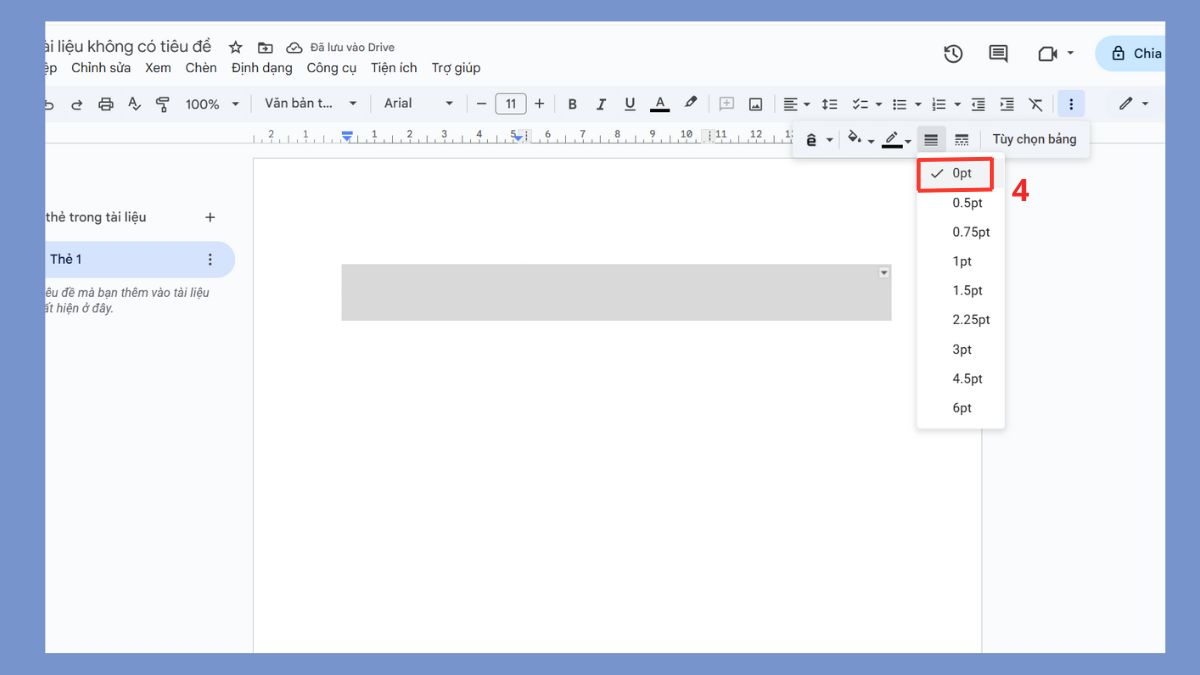The height and width of the screenshot is (675, 1200).
Task: Open the text alignment dropdown
Action: (x=797, y=104)
